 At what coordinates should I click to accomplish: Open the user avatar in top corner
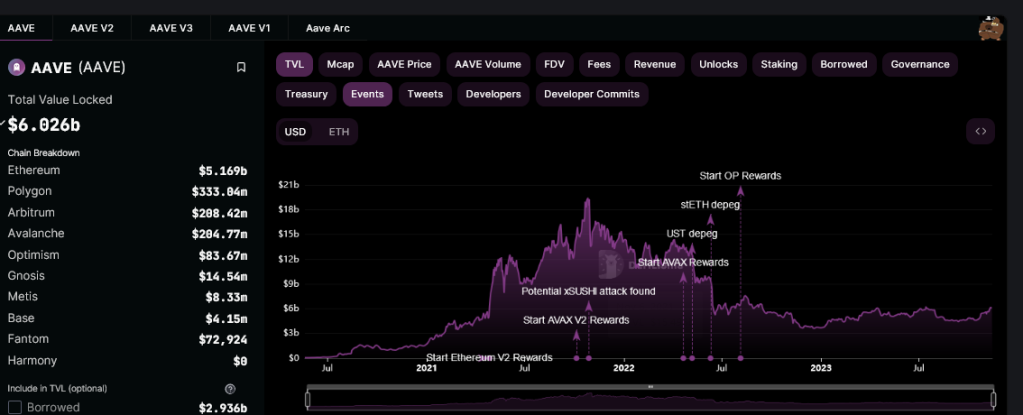tap(990, 28)
